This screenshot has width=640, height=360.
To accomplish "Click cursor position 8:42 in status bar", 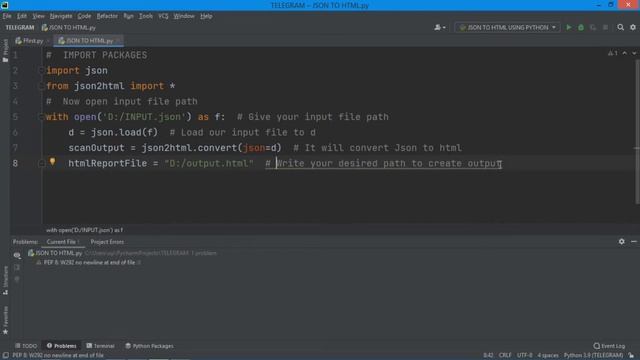I will pyautogui.click(x=488, y=356).
